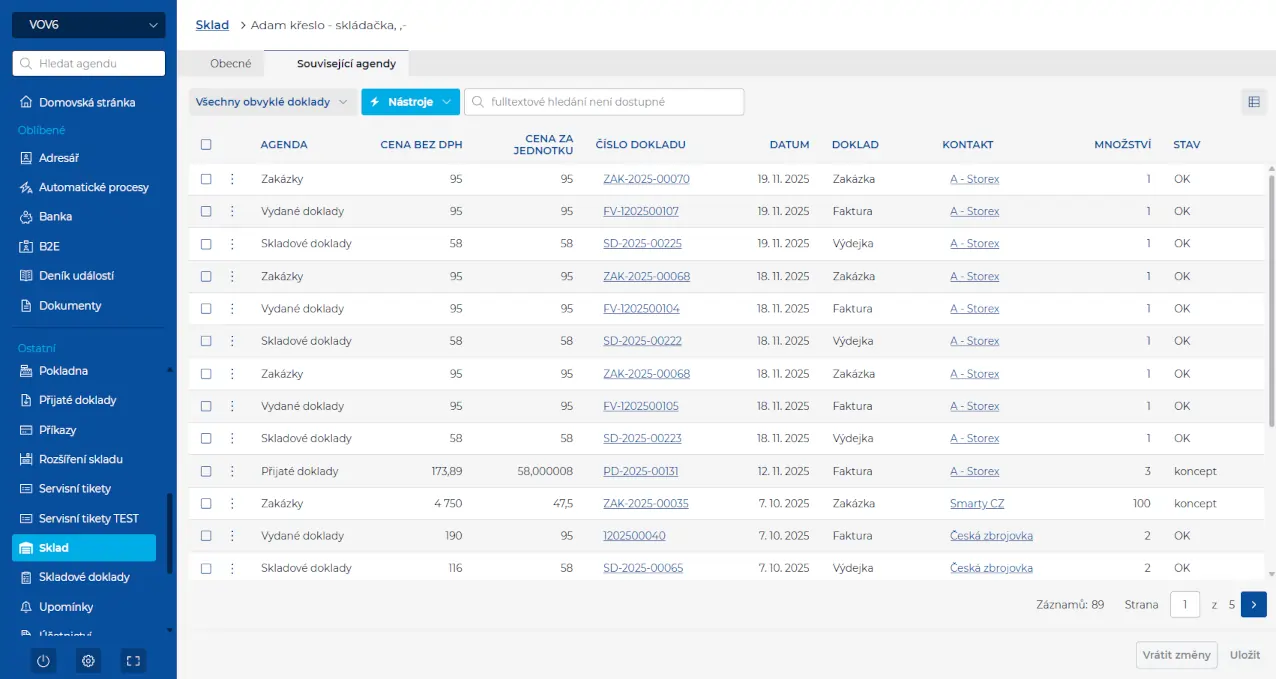
Task: Check the box for row FV-1202500107
Action: (x=206, y=211)
